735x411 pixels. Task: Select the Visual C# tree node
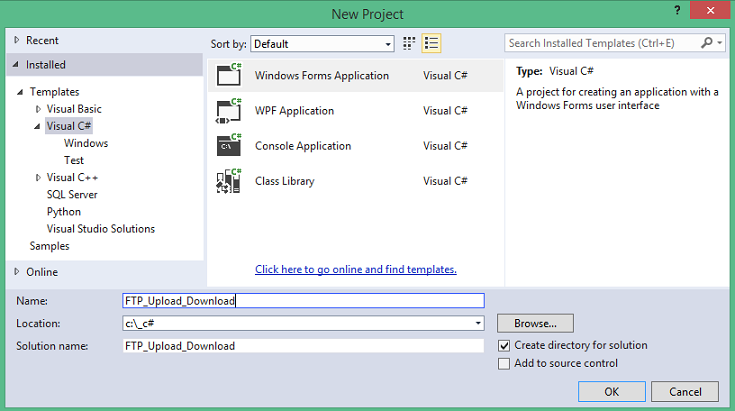pyautogui.click(x=68, y=126)
